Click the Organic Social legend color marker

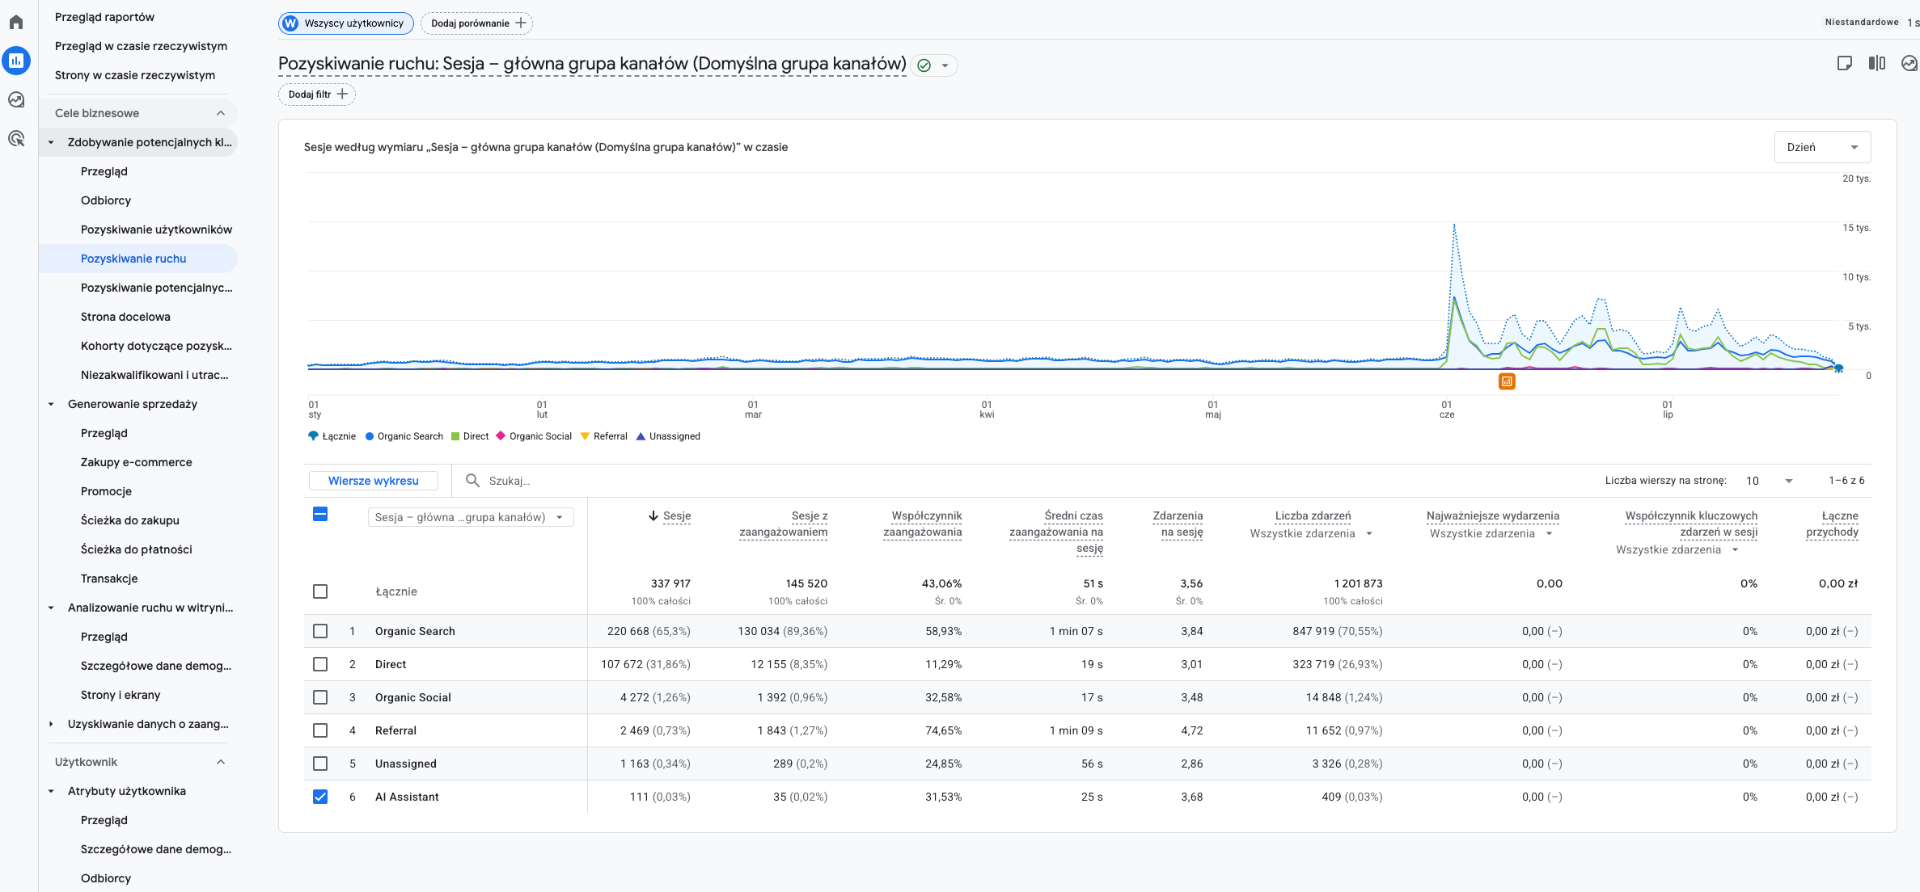(x=501, y=436)
